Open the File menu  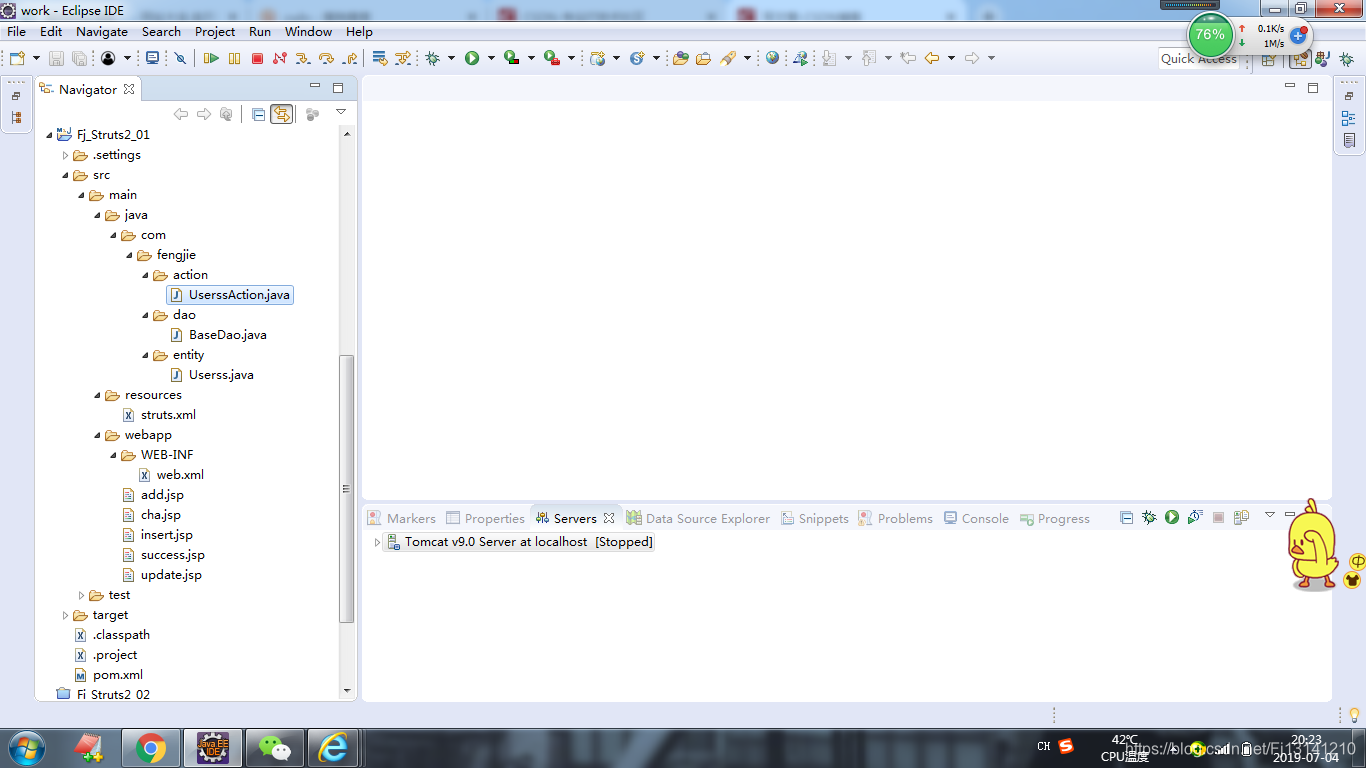(17, 31)
